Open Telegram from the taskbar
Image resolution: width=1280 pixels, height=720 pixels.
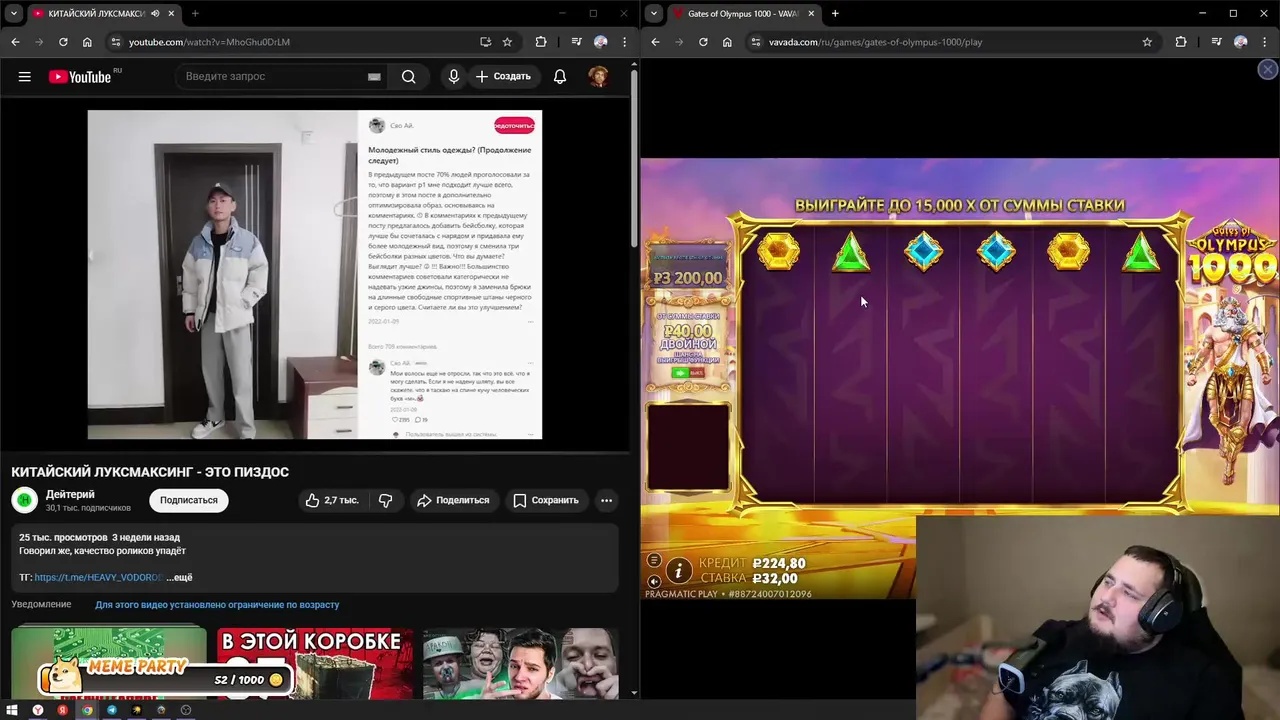112,710
